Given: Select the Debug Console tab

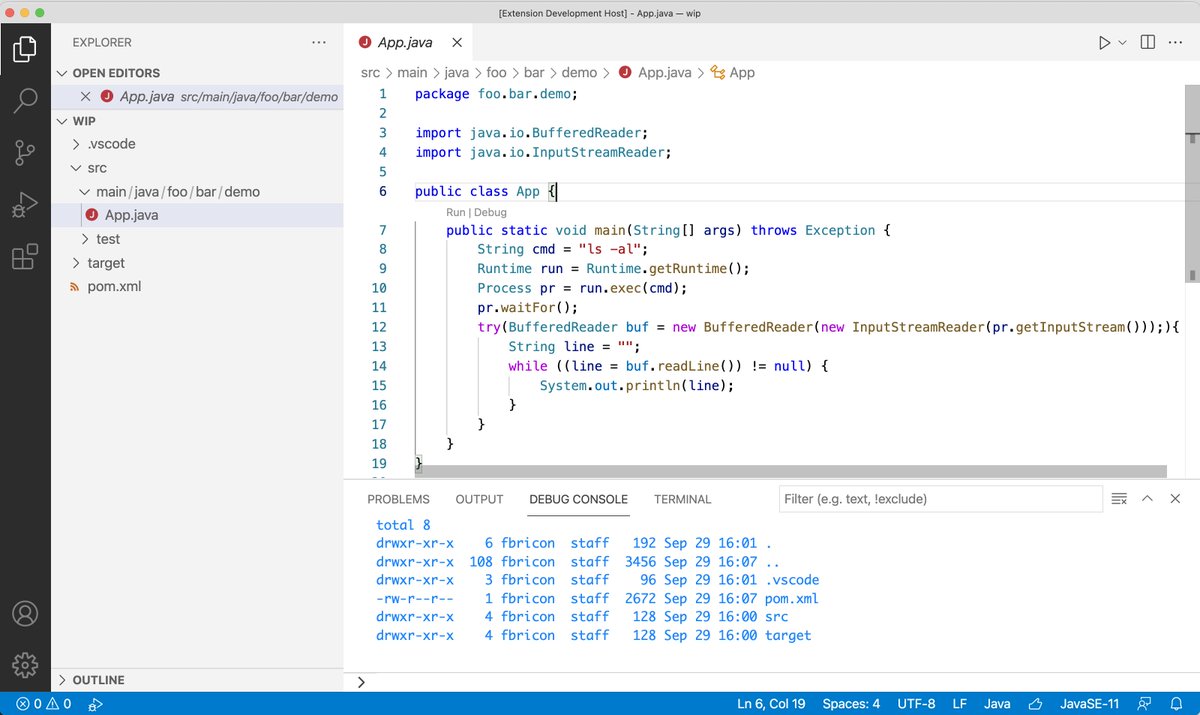Looking at the screenshot, I should coord(578,499).
